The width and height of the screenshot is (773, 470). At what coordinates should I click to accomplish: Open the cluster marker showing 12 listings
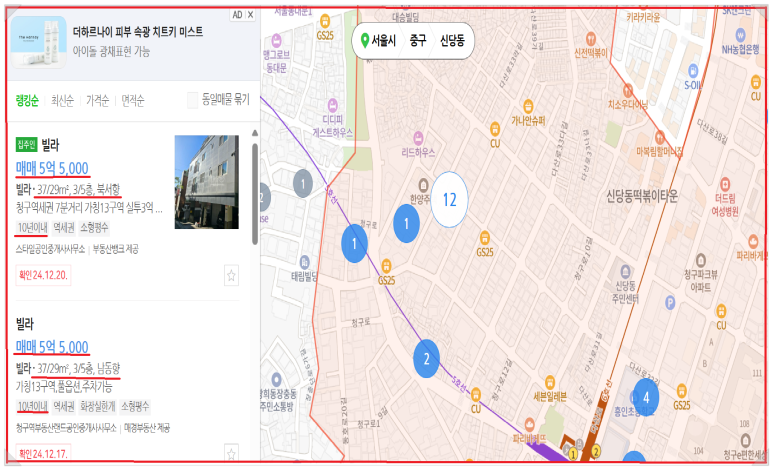click(450, 200)
